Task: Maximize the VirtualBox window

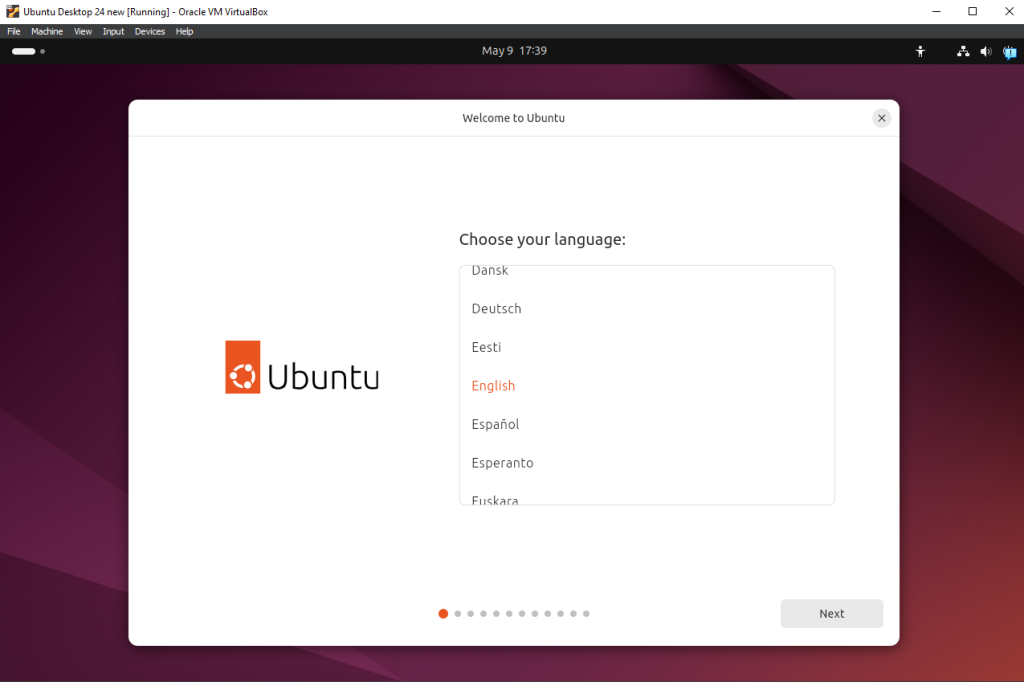Action: pos(972,11)
